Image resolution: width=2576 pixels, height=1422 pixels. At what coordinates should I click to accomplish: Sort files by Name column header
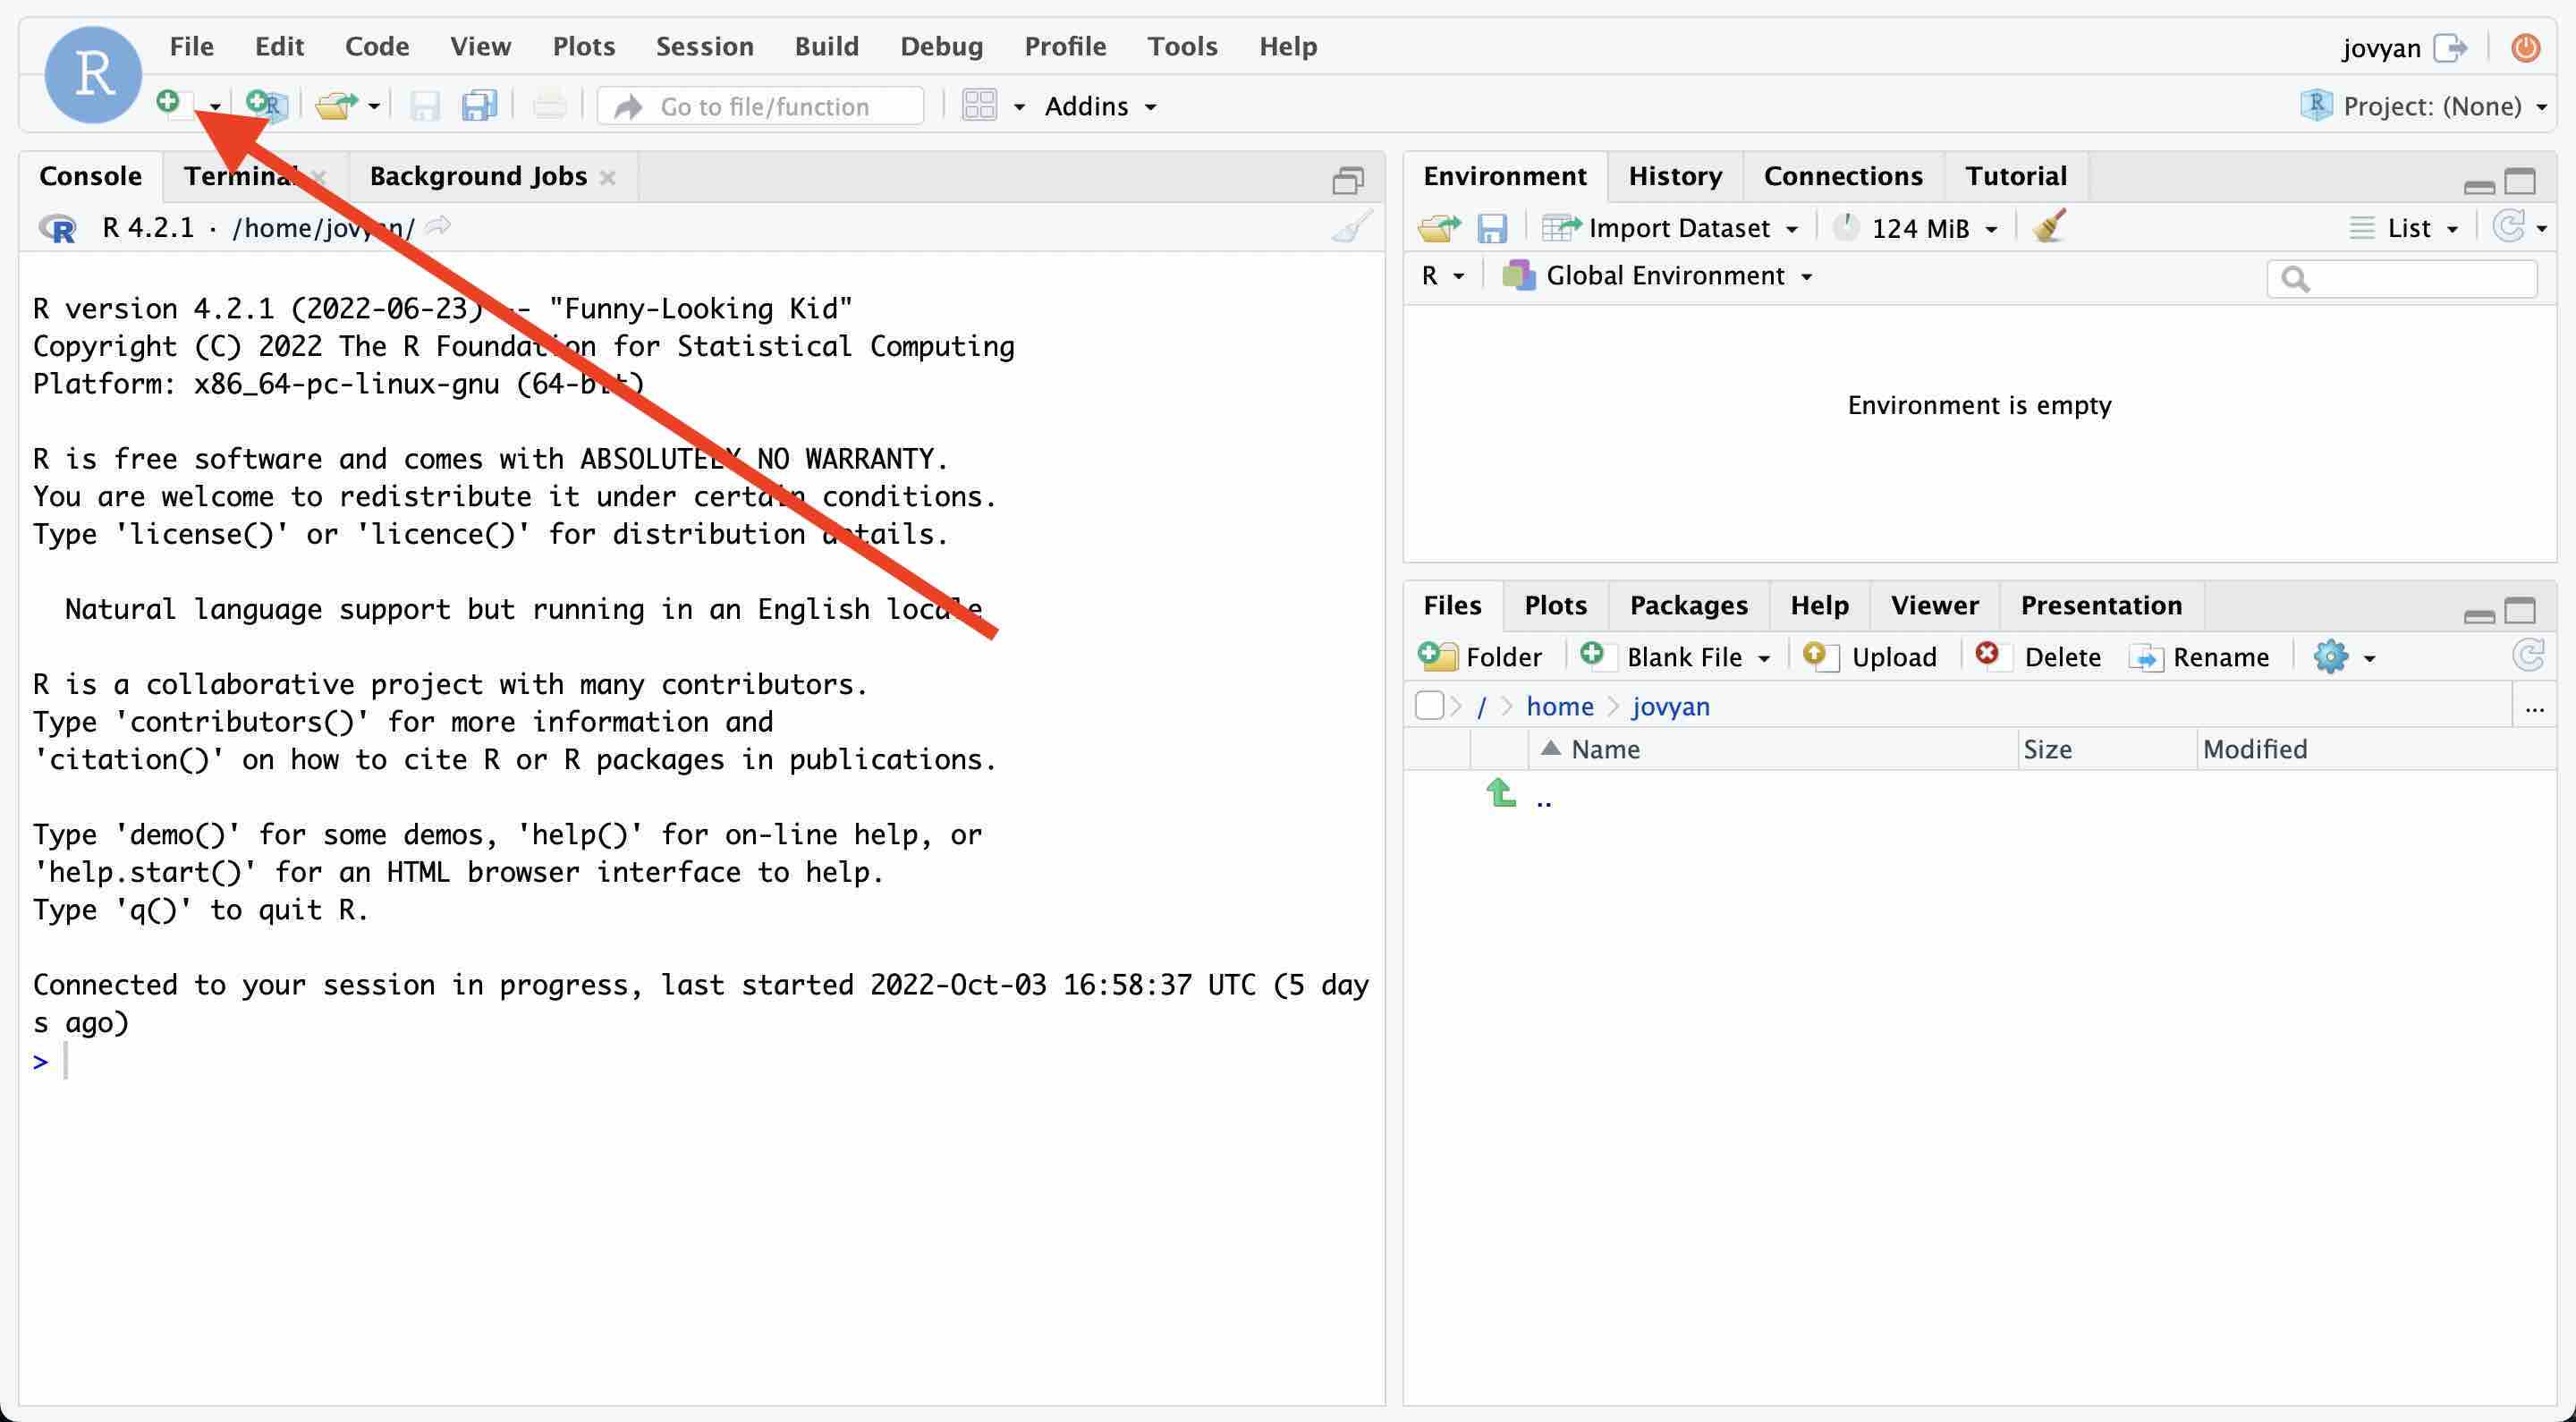tap(1604, 749)
